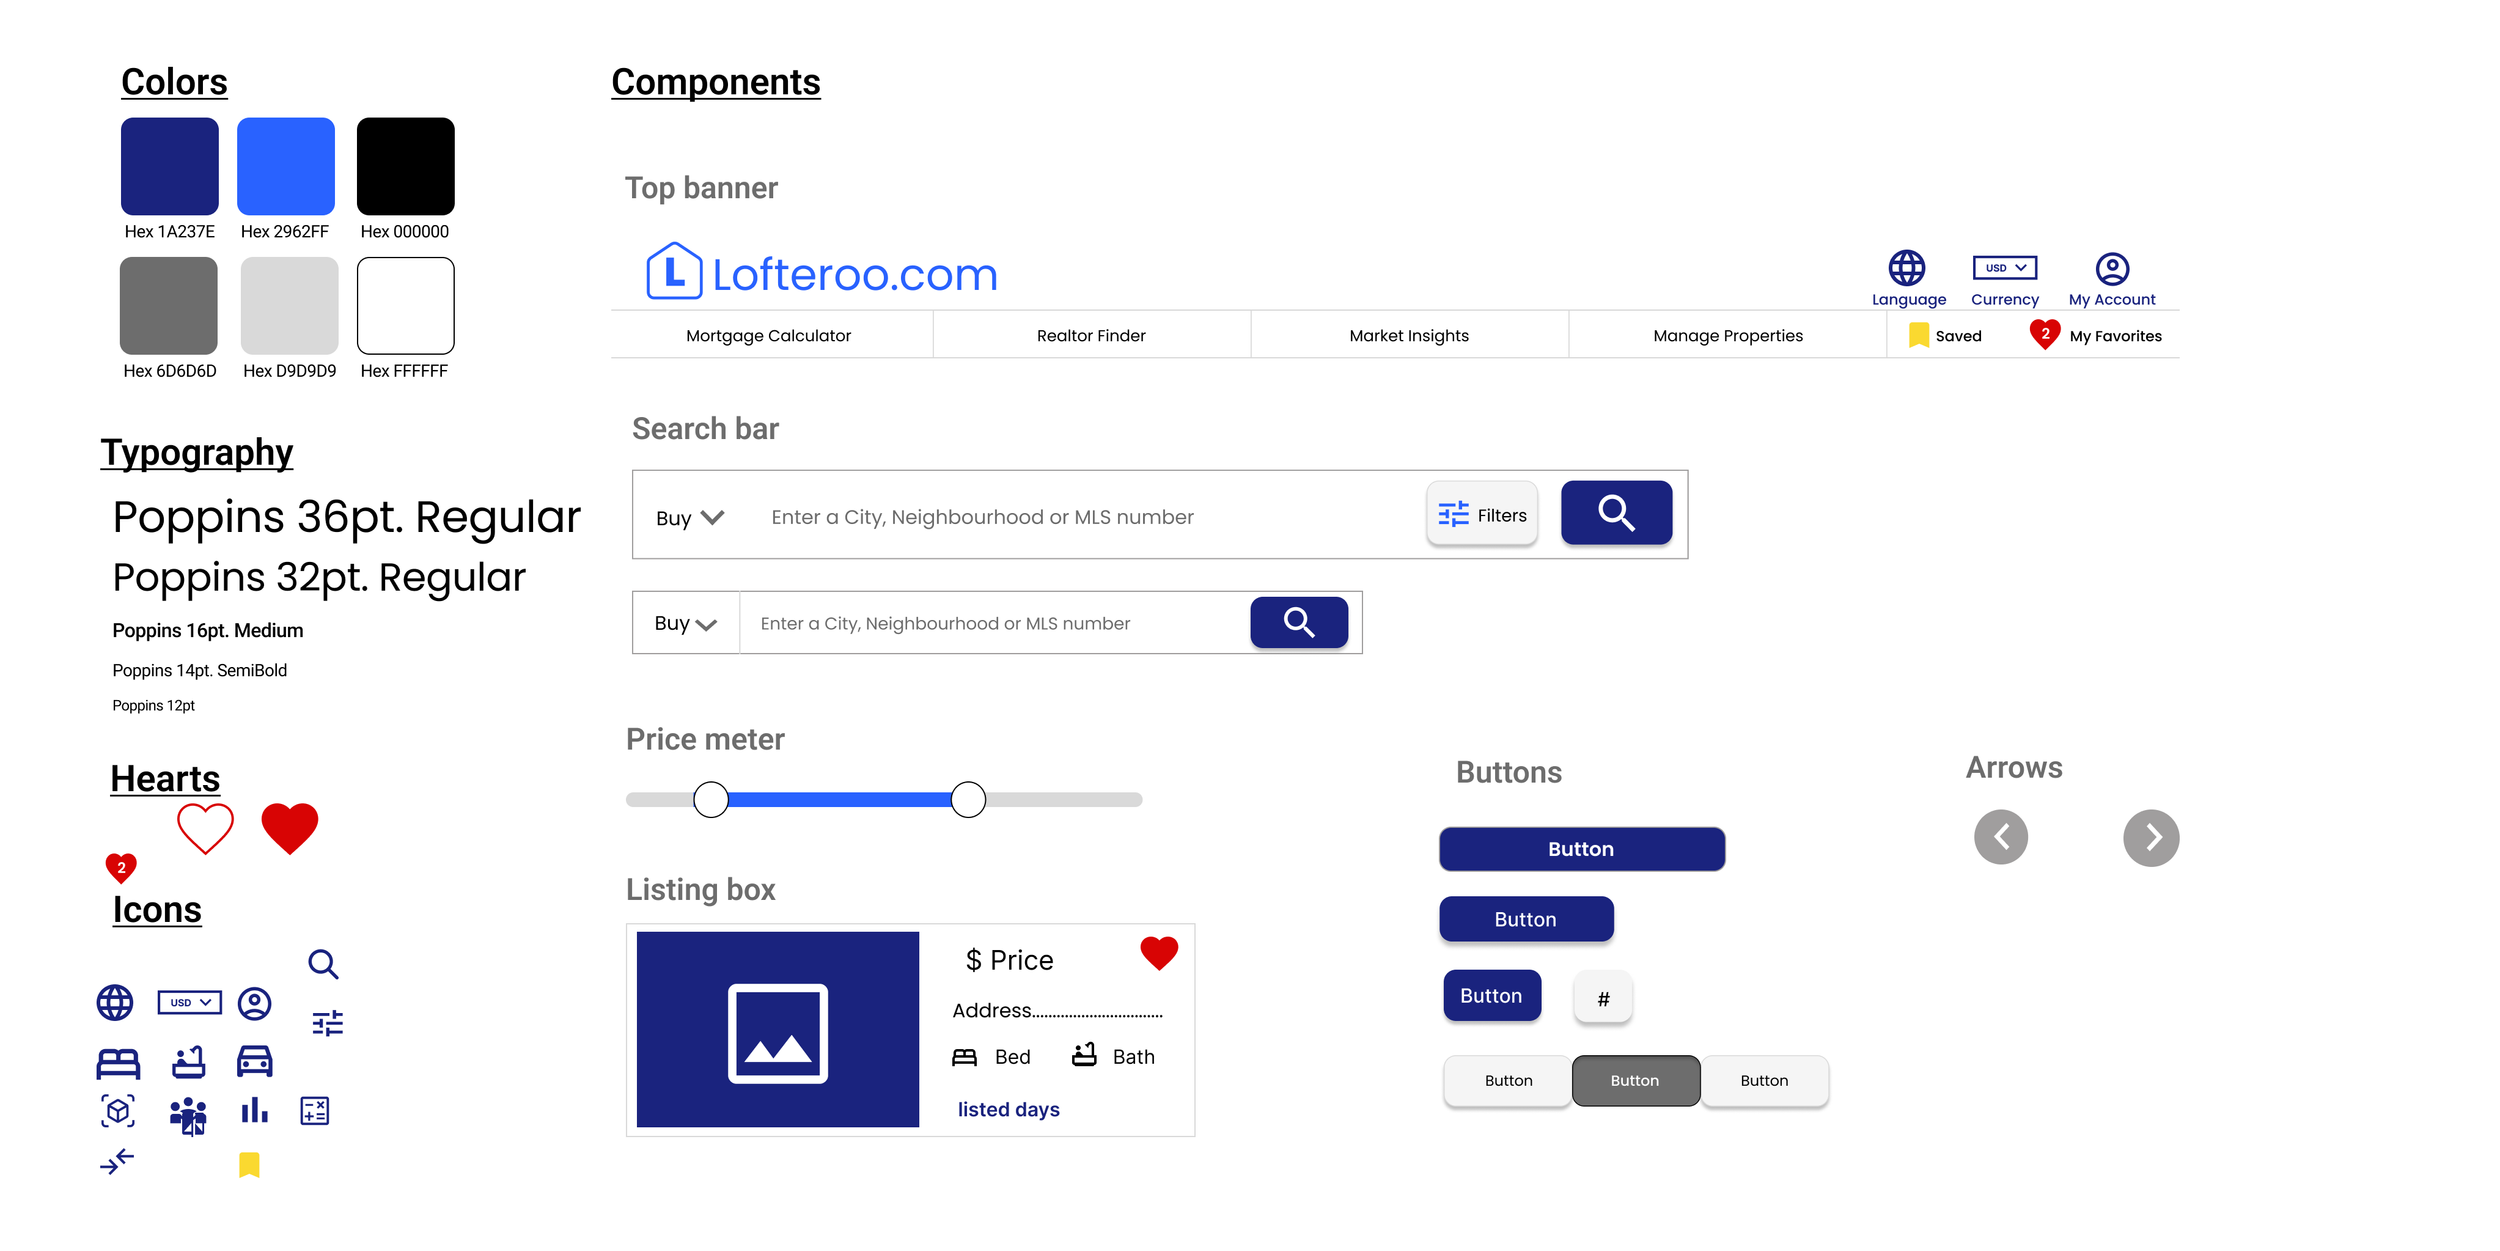Expand the USD Currency dropdown in banner
The width and height of the screenshot is (2500, 1251).
(x=2004, y=268)
